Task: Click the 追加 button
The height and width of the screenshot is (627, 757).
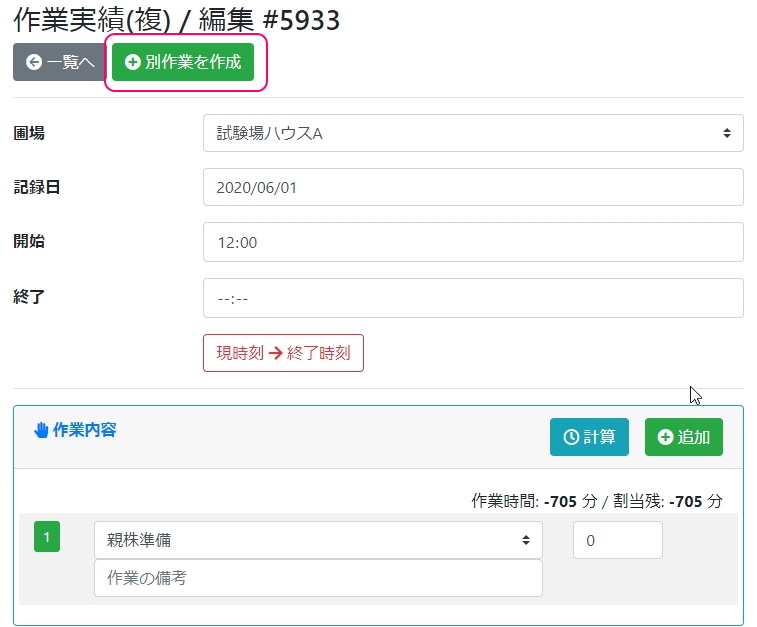Action: (684, 437)
